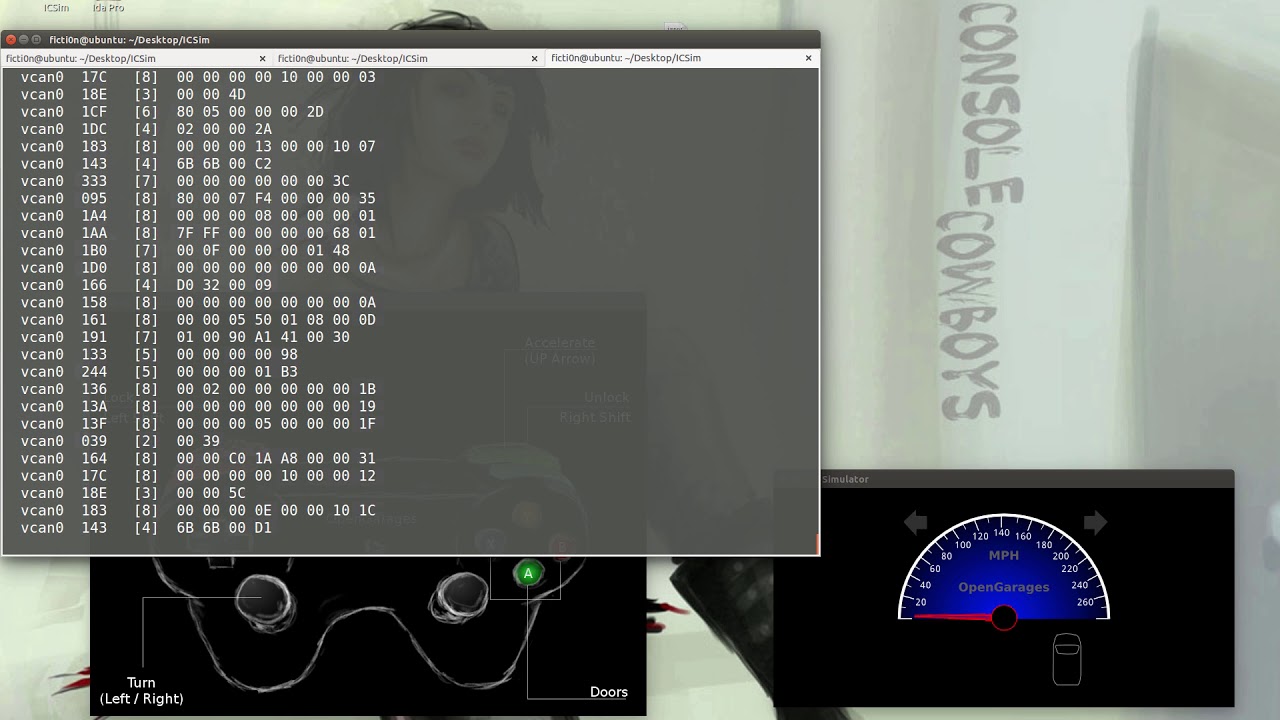
Task: Close the active rightmost terminal tab
Action: [x=809, y=58]
